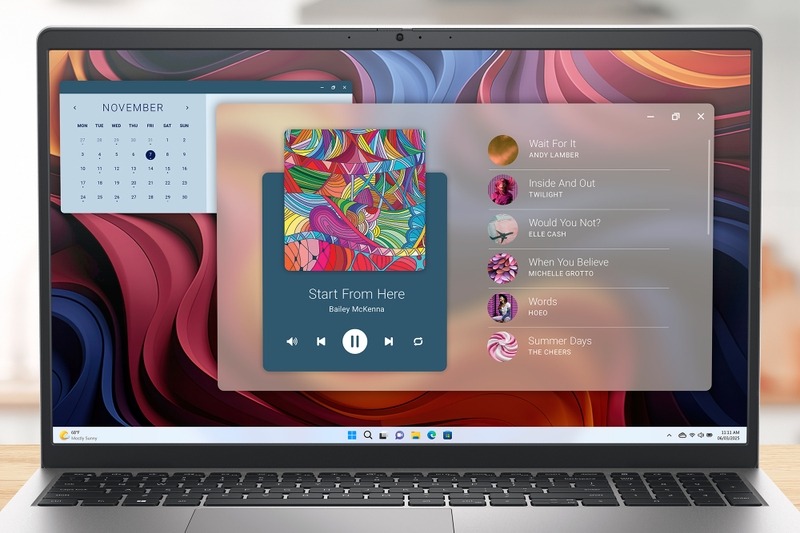Click the "Summer Days" album thumbnail
Viewport: 800px width, 533px height.
pyautogui.click(x=502, y=346)
